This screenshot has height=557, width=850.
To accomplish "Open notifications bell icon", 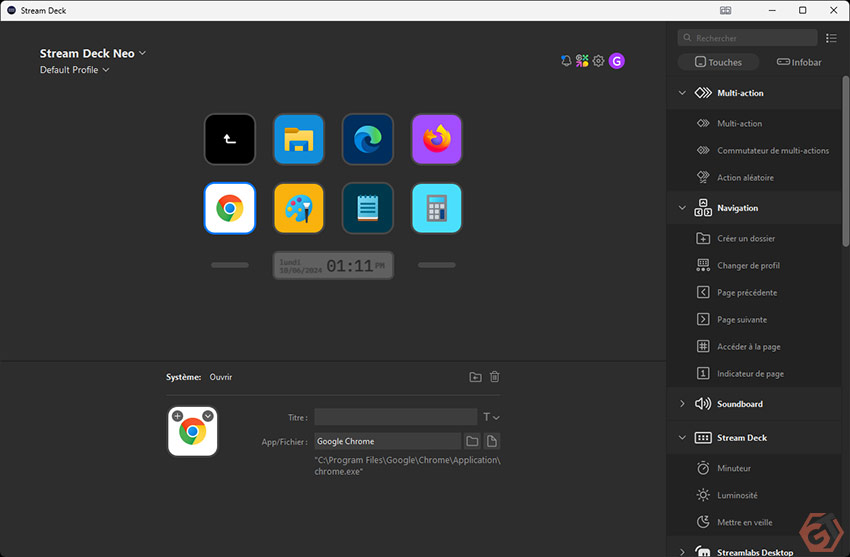I will click(x=566, y=61).
